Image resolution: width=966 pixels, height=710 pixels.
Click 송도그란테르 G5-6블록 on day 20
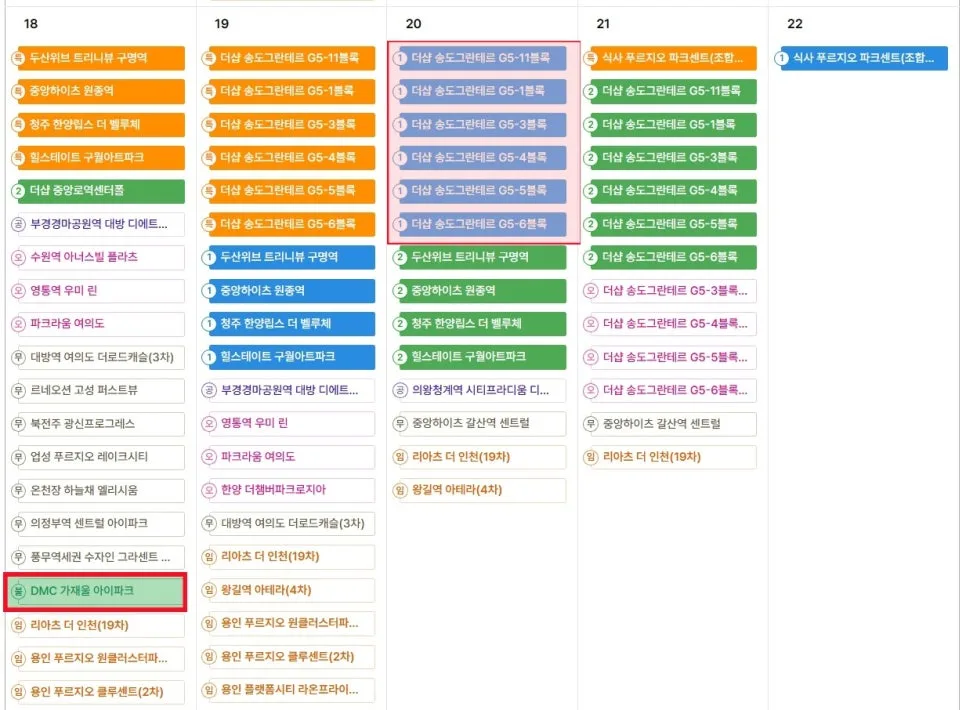(479, 224)
